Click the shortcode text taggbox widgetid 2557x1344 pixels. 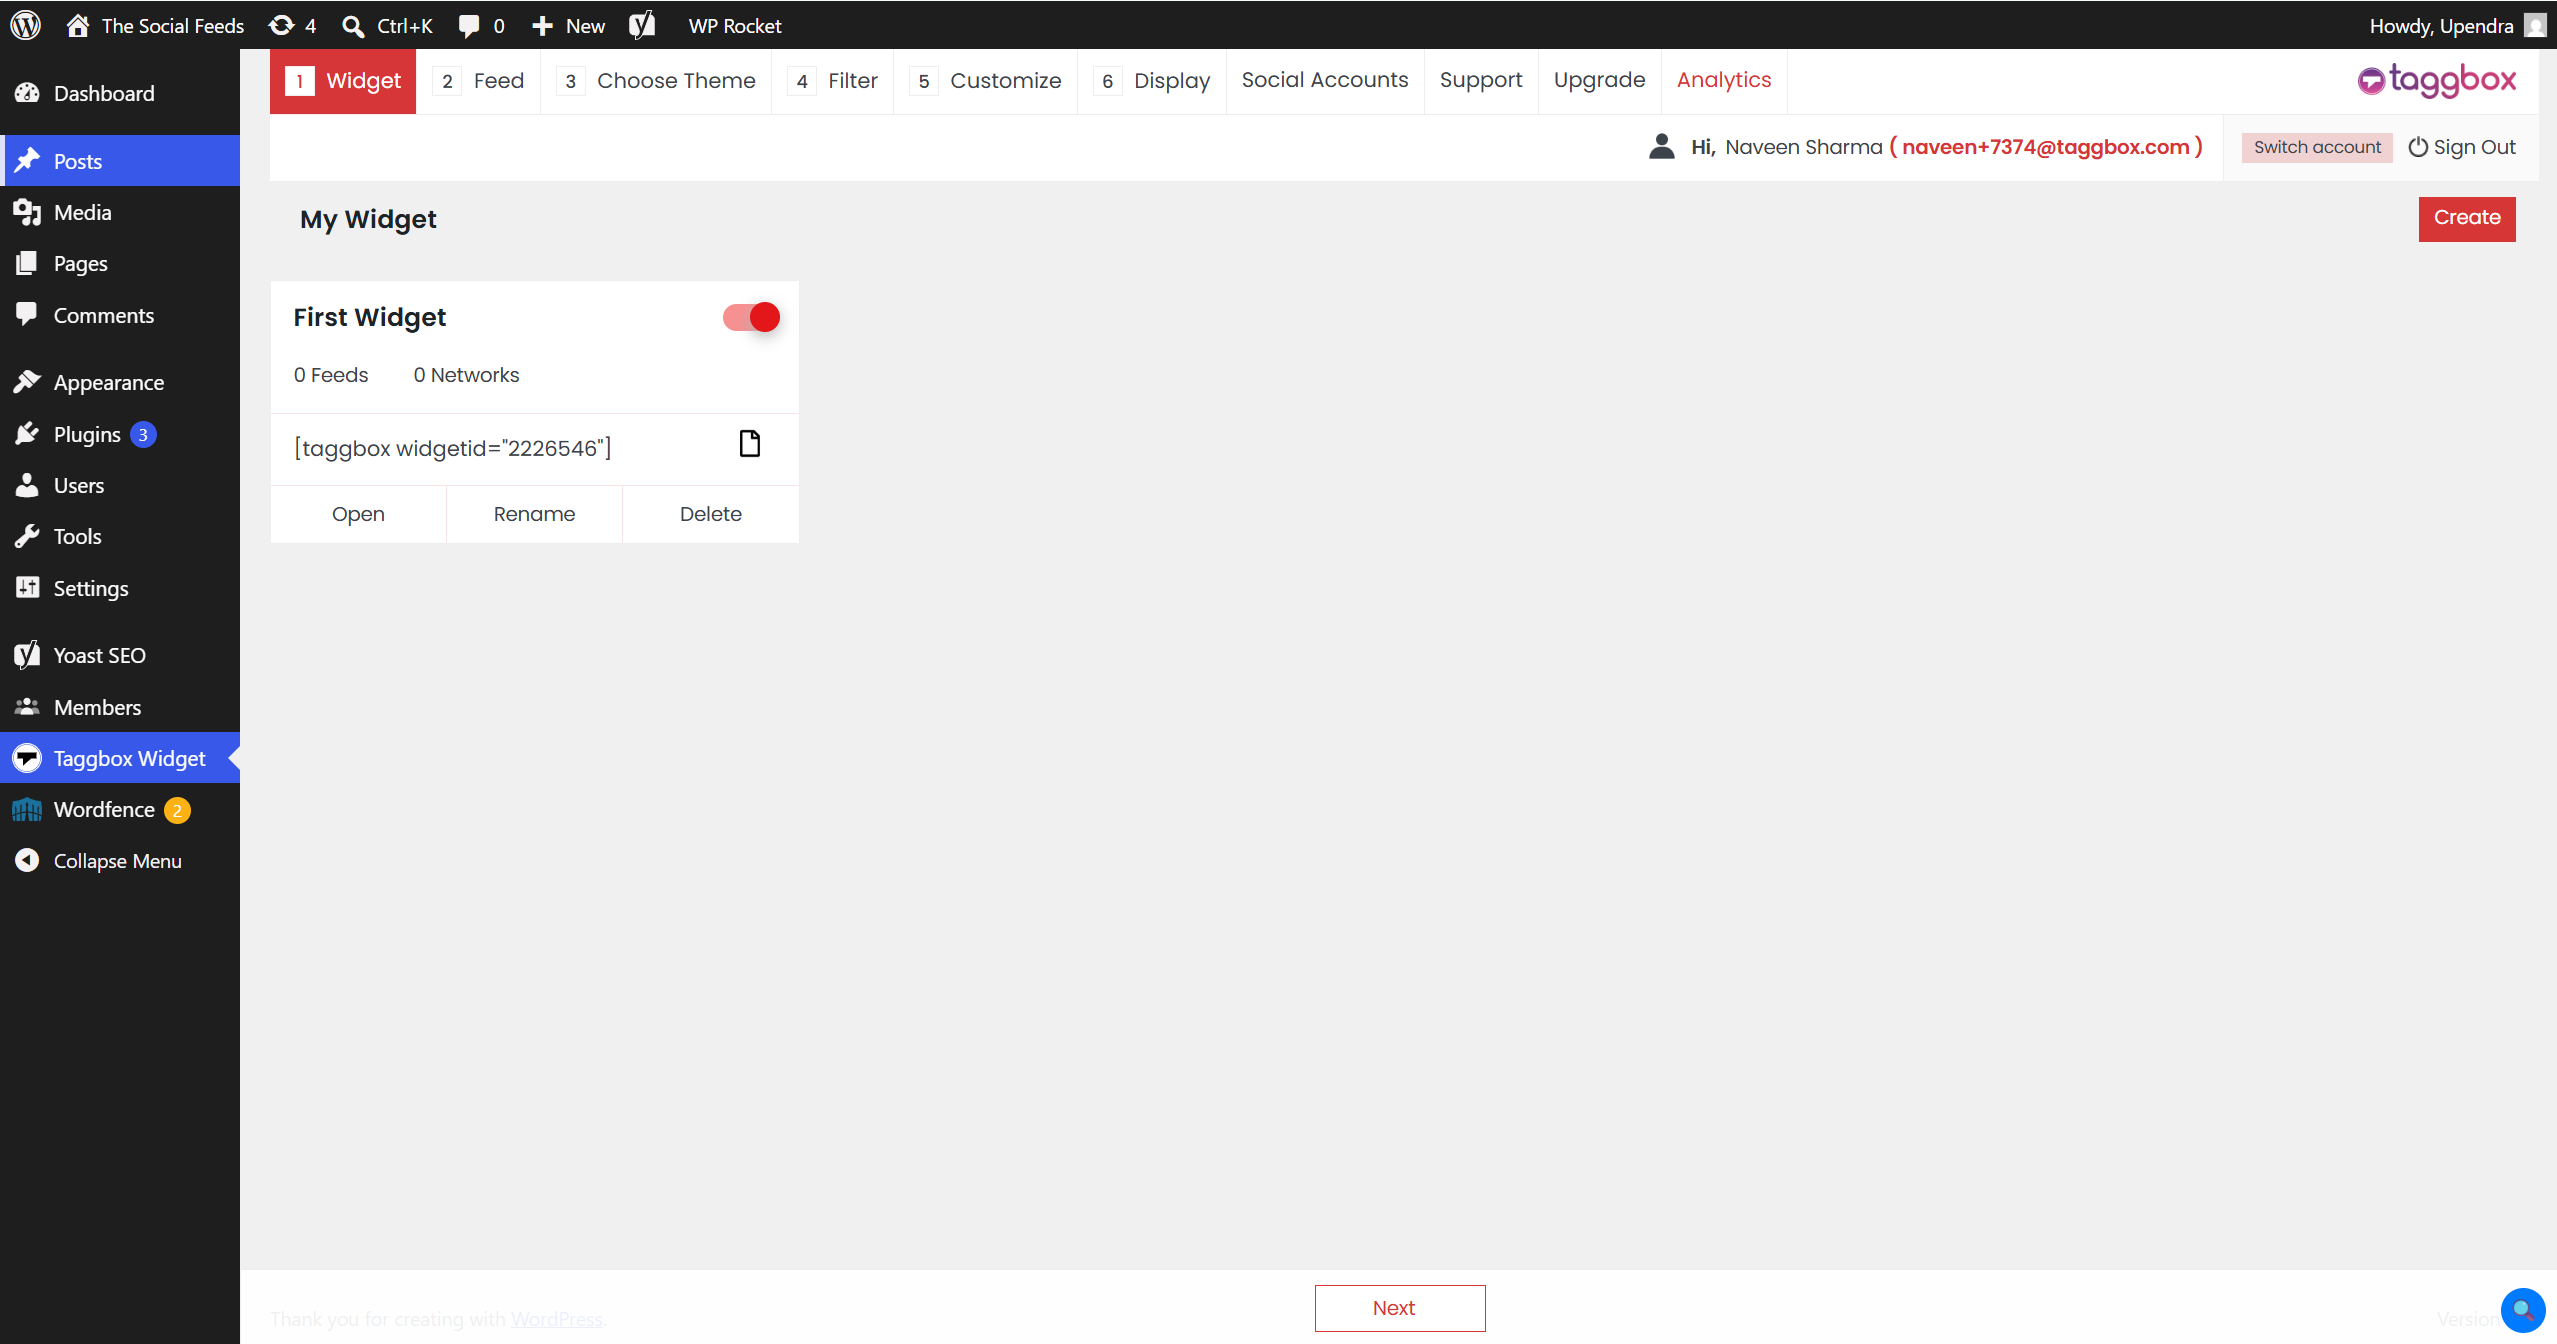(x=453, y=448)
